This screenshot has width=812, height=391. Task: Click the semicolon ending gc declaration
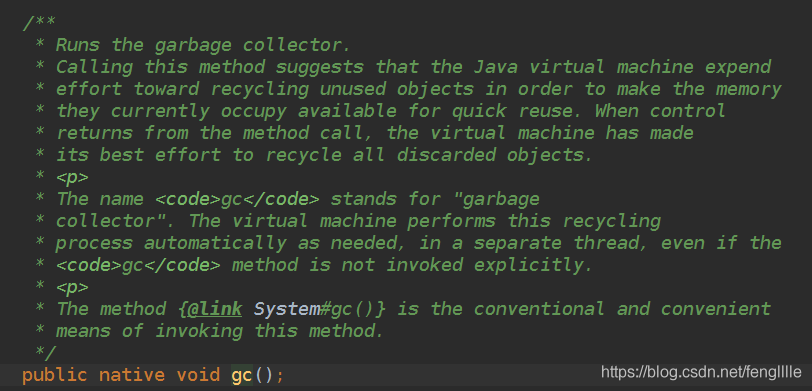click(280, 376)
